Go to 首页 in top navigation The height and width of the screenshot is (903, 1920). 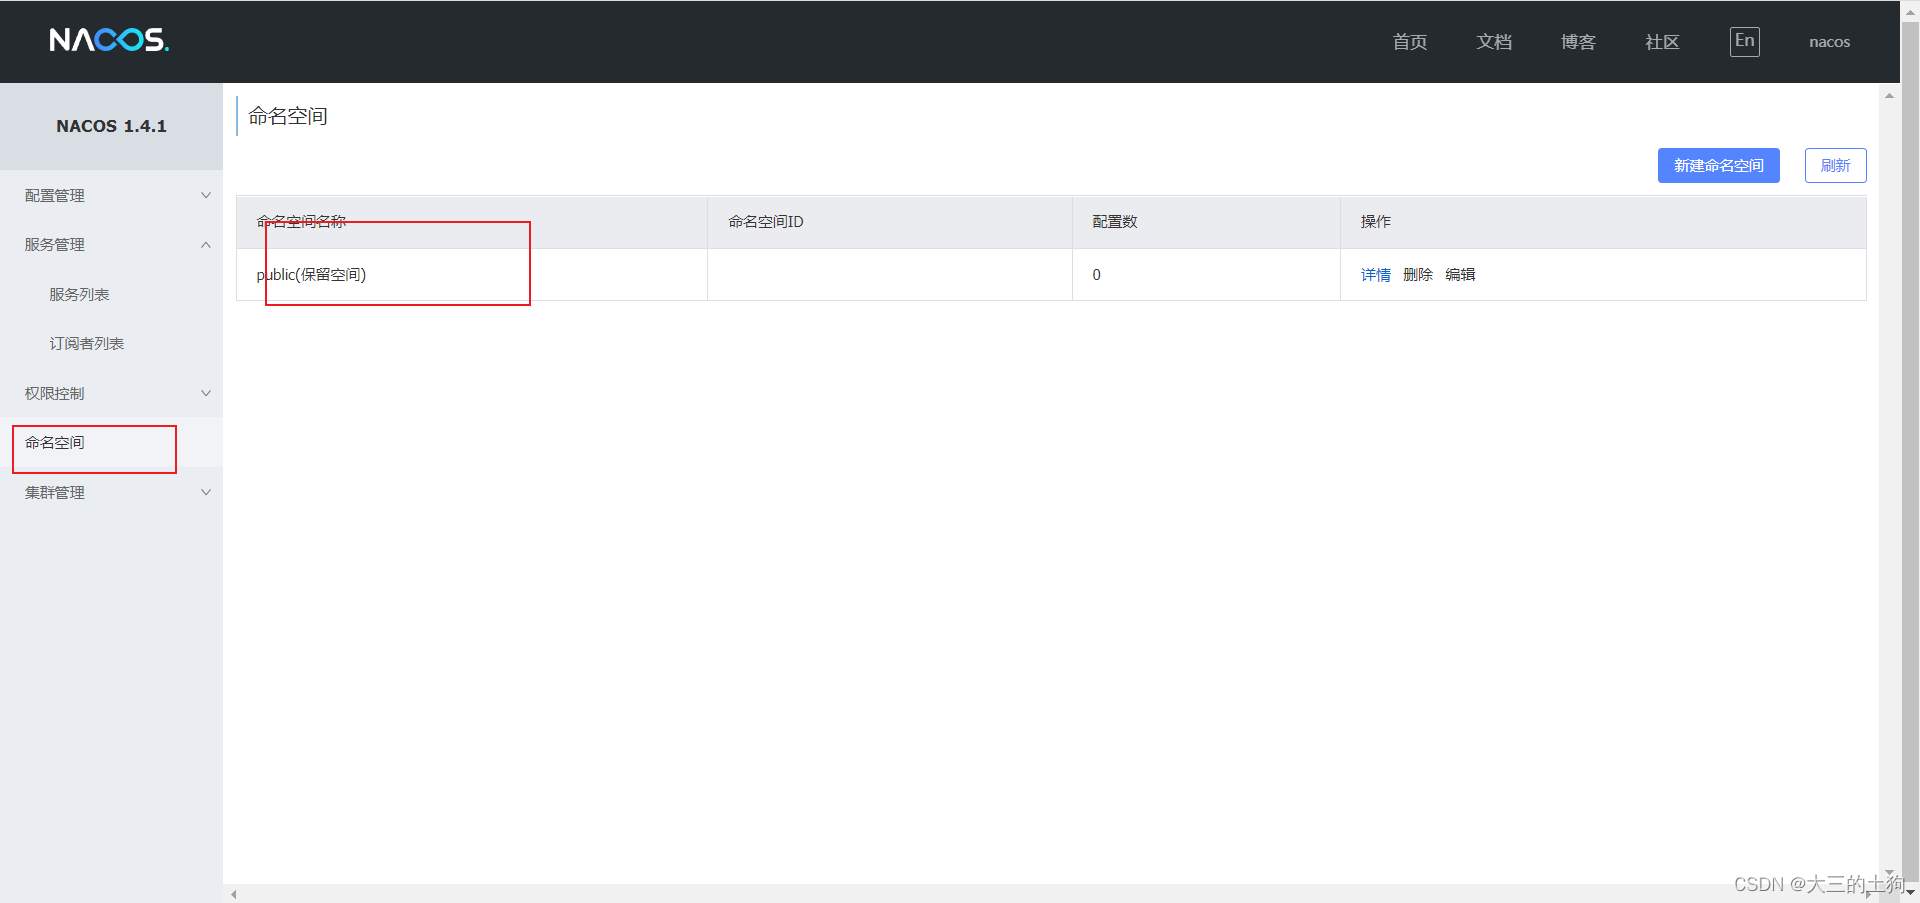[x=1409, y=41]
